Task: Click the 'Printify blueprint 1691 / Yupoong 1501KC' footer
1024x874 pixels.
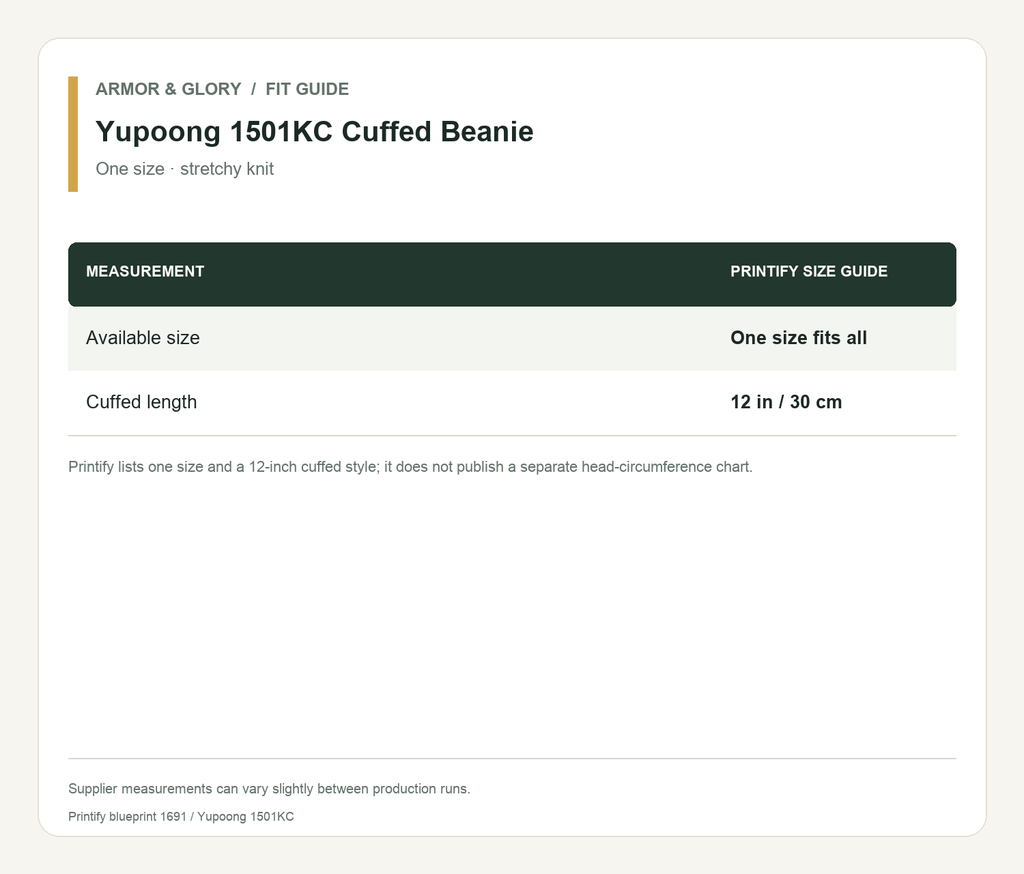Action: point(181,817)
